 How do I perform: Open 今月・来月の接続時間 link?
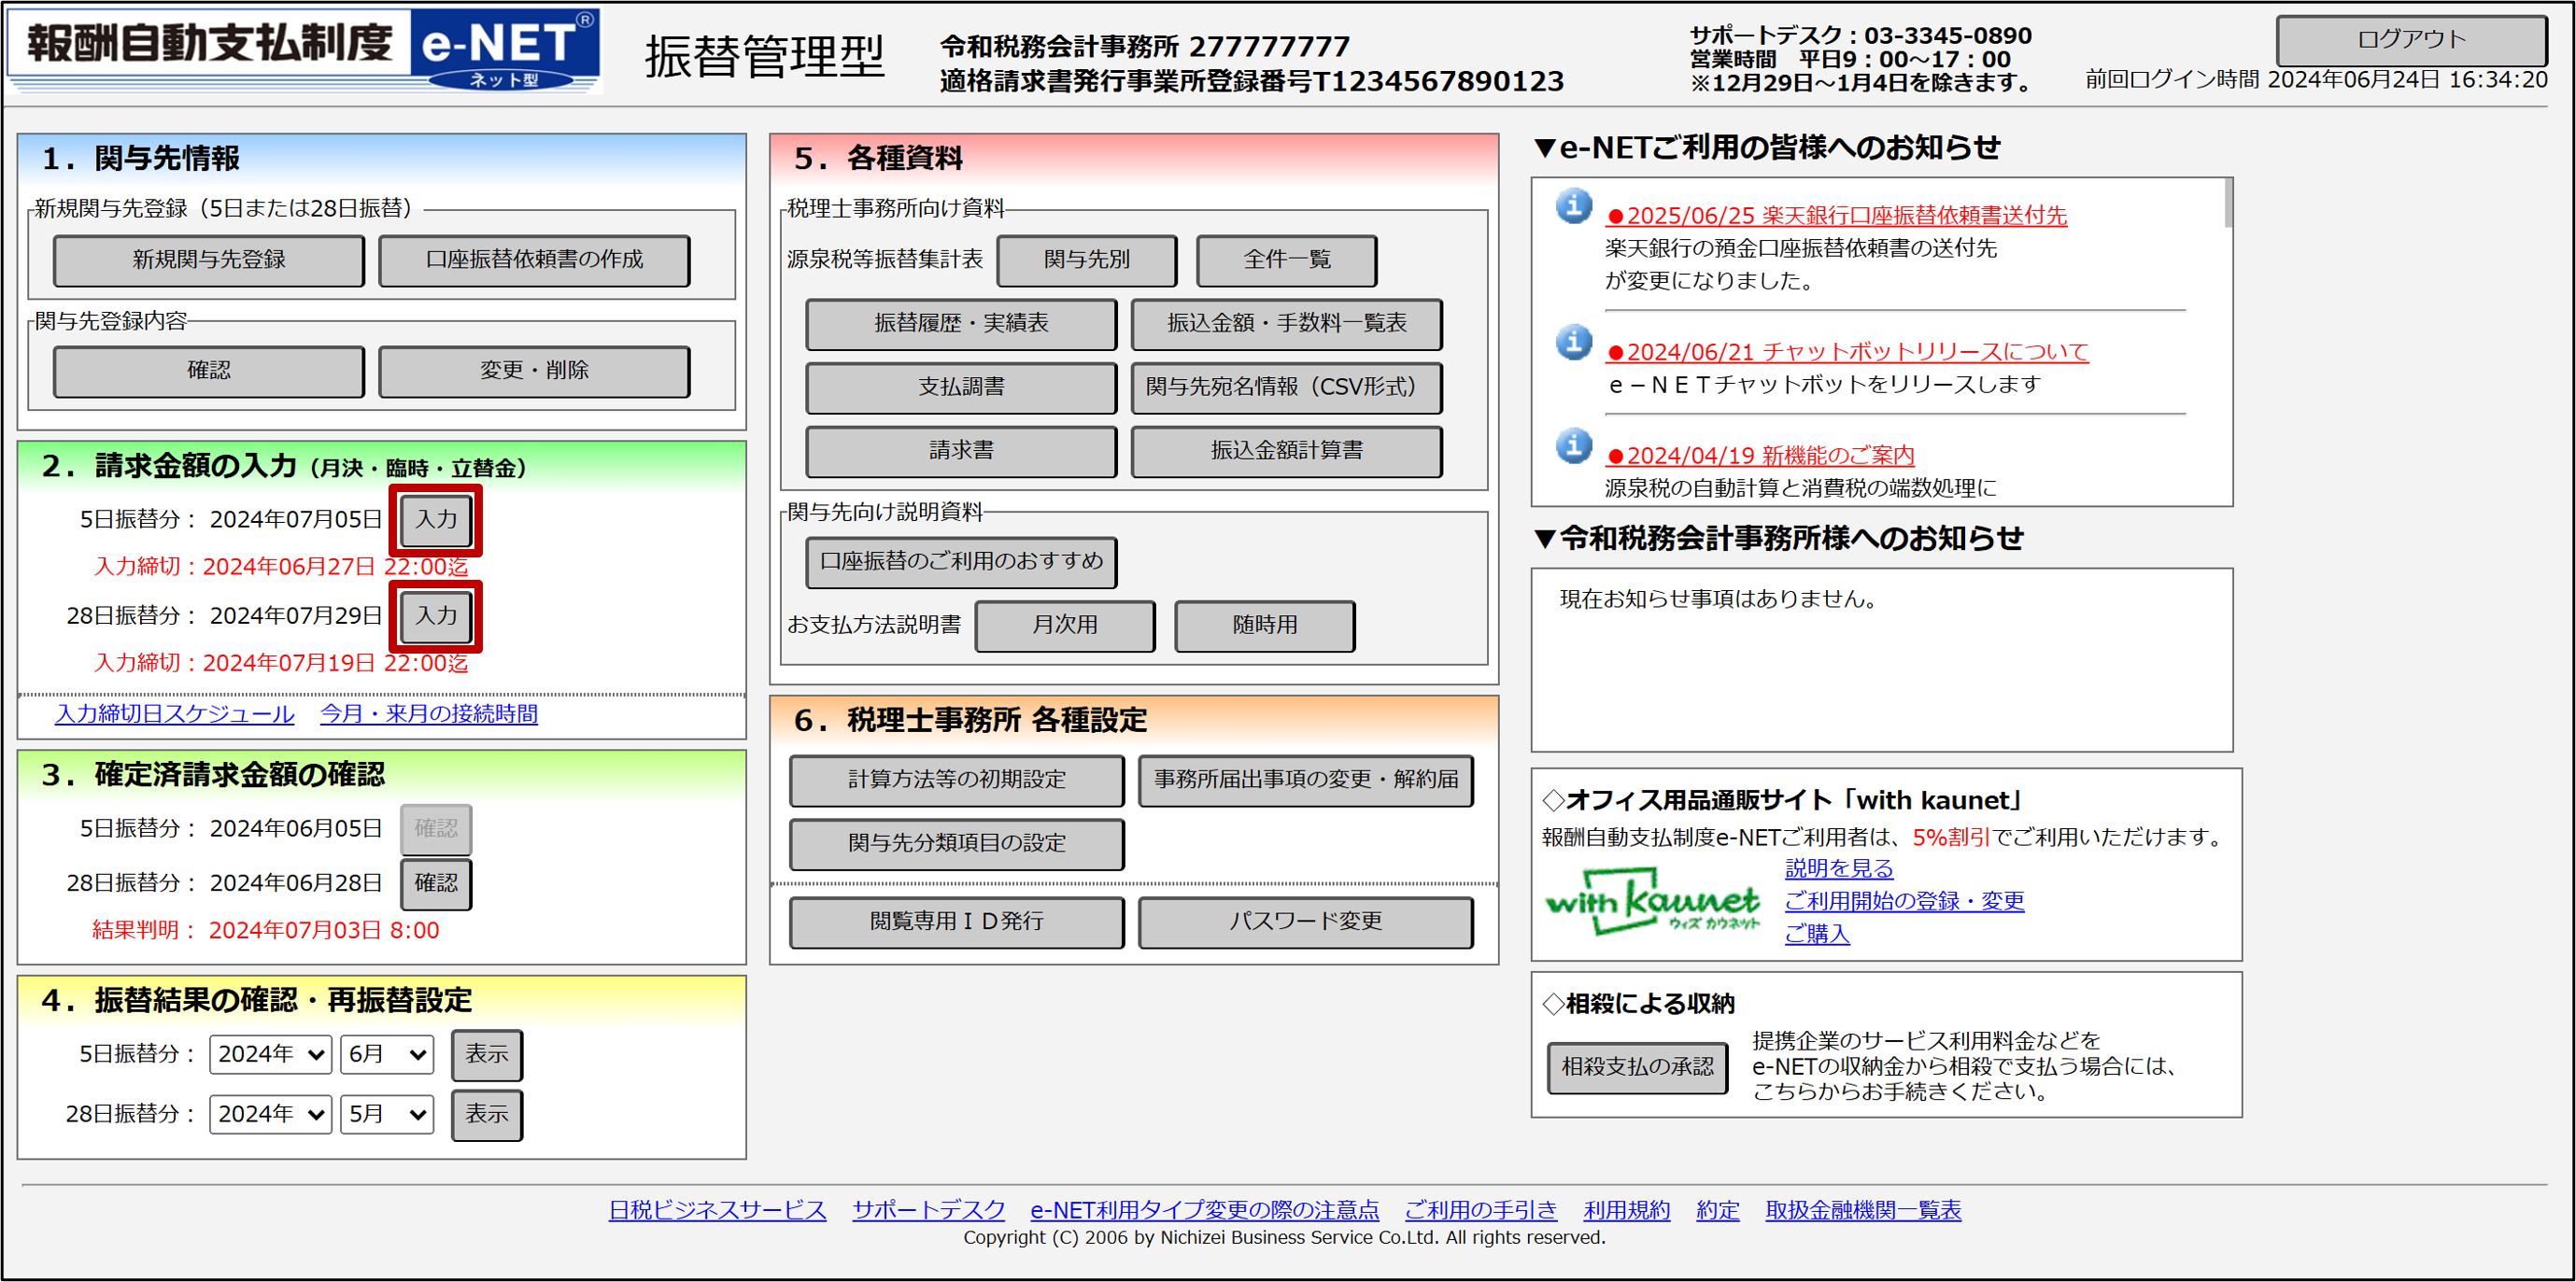click(x=428, y=714)
